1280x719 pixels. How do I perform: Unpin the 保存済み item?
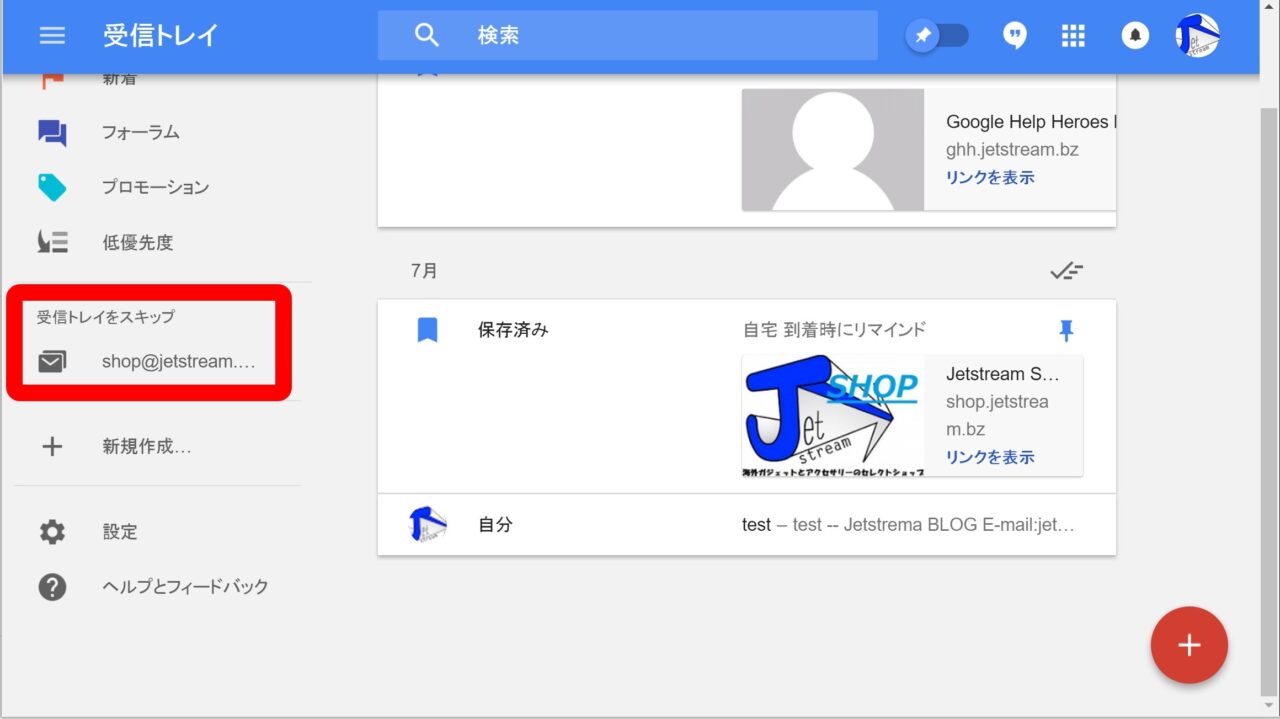tap(1066, 330)
